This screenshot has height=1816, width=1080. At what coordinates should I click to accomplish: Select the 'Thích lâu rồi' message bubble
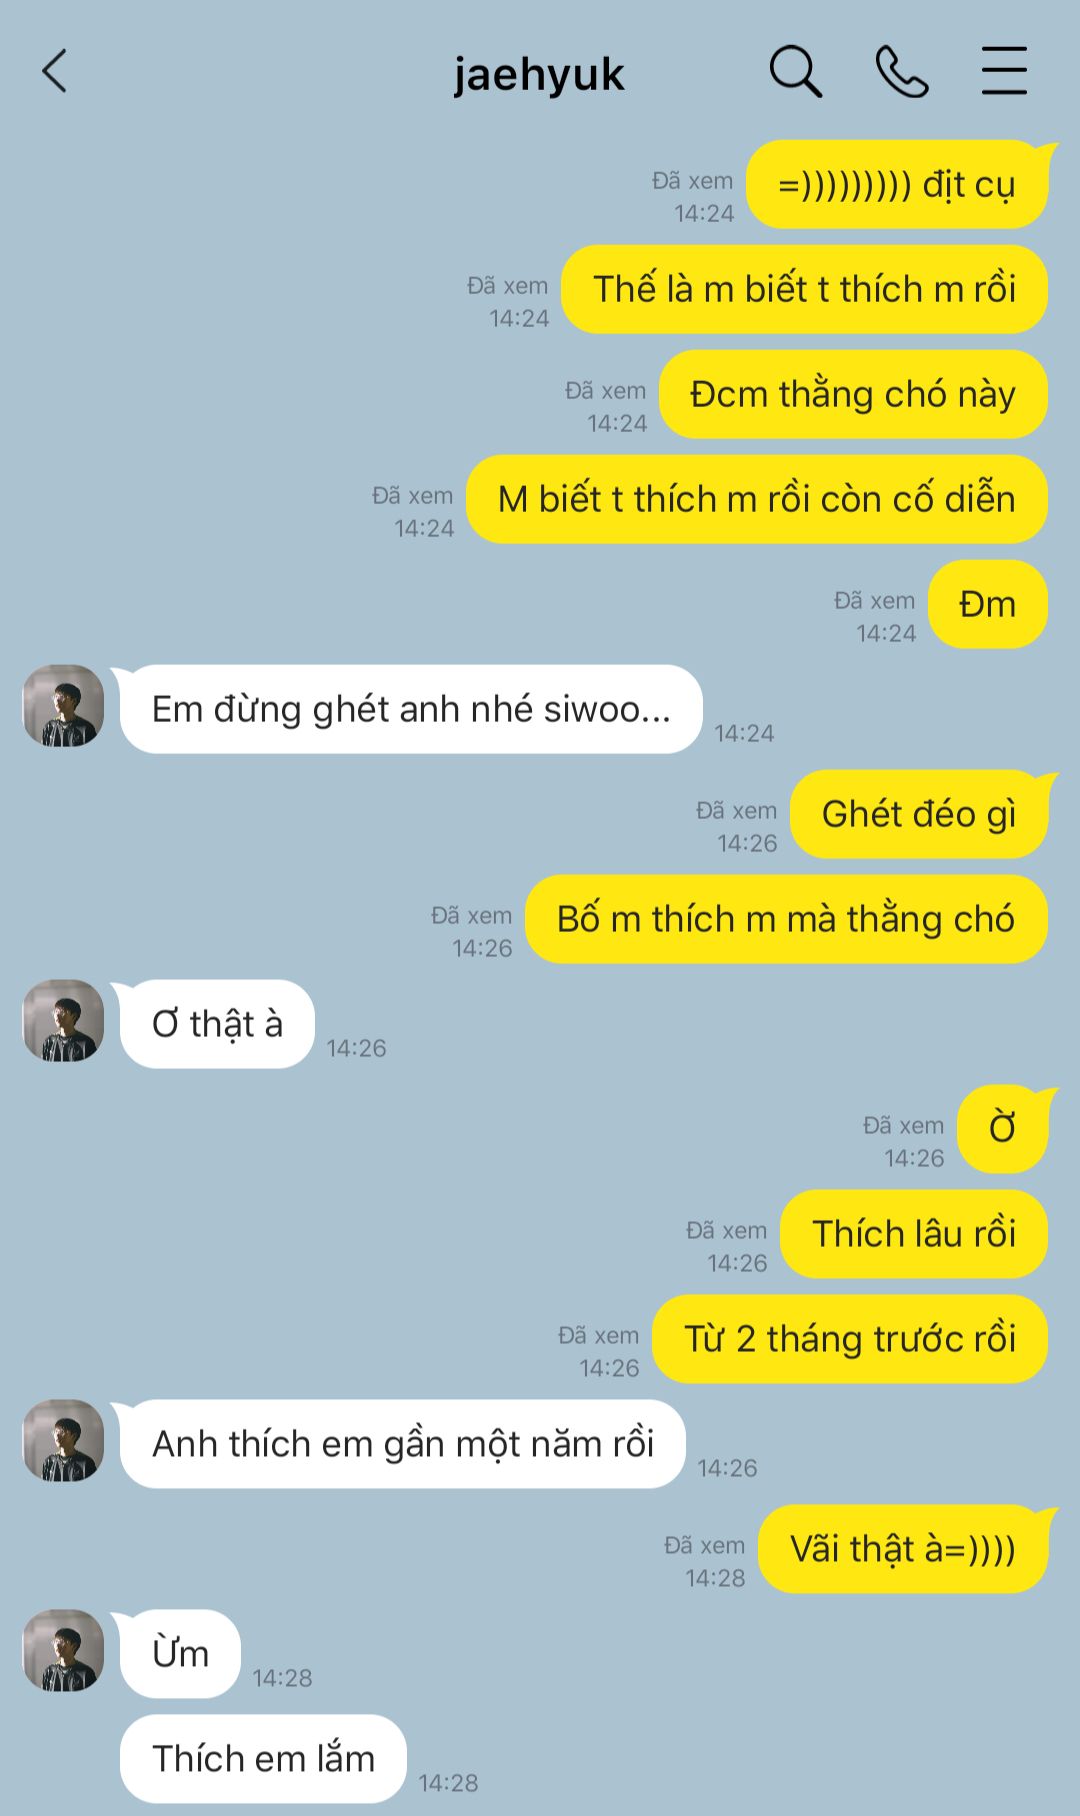914,1234
